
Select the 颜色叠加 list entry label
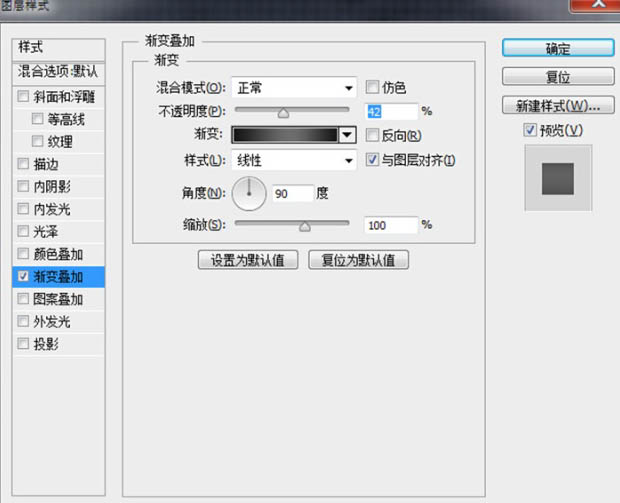[x=58, y=254]
